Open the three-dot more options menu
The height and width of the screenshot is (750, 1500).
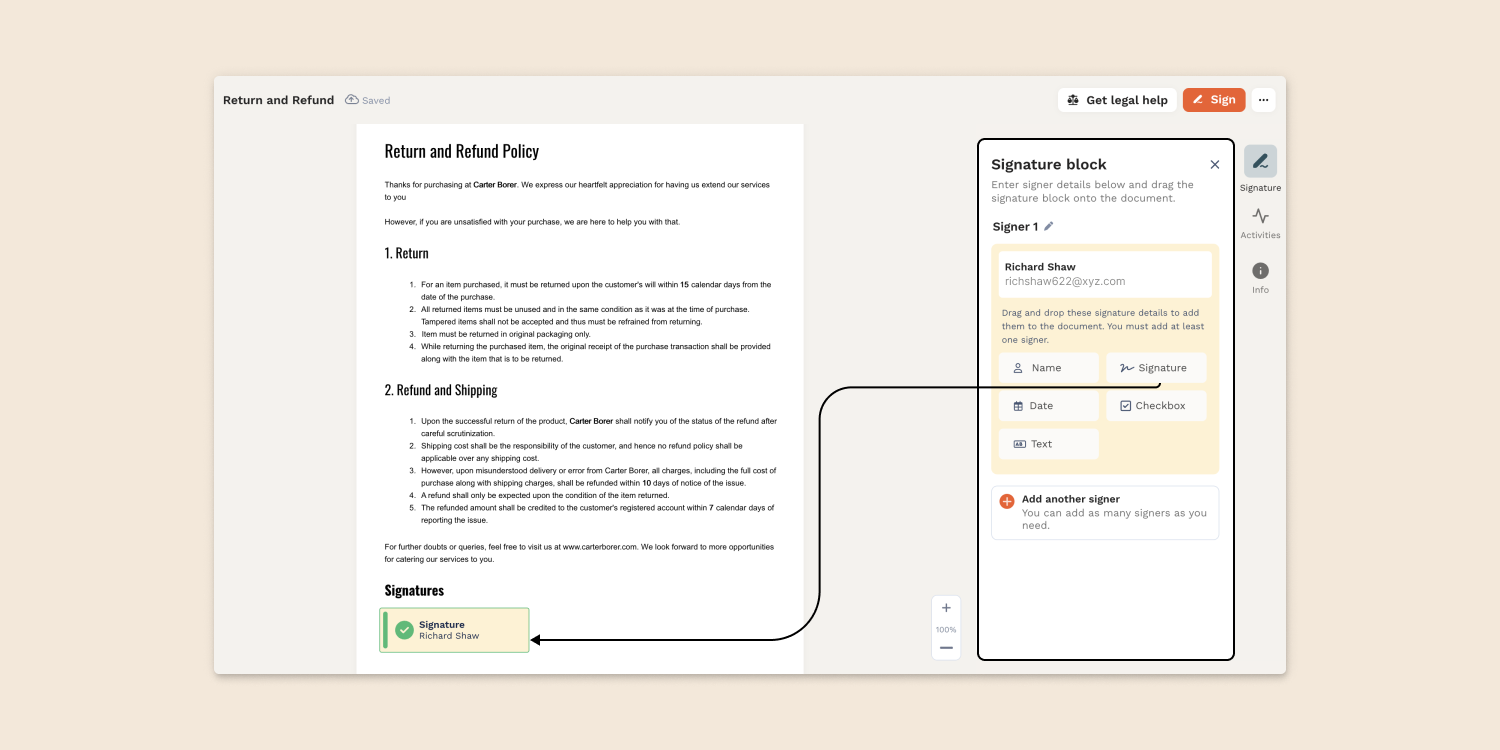coord(1263,100)
